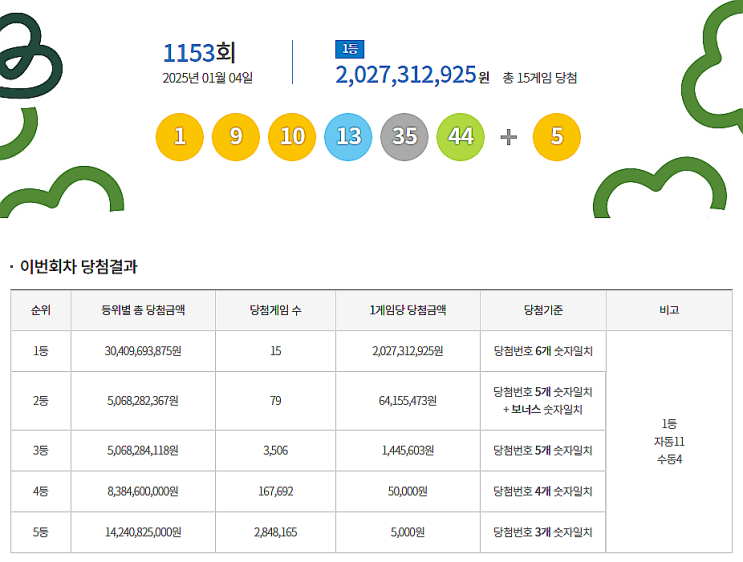Click the green ball number 44

tap(461, 137)
